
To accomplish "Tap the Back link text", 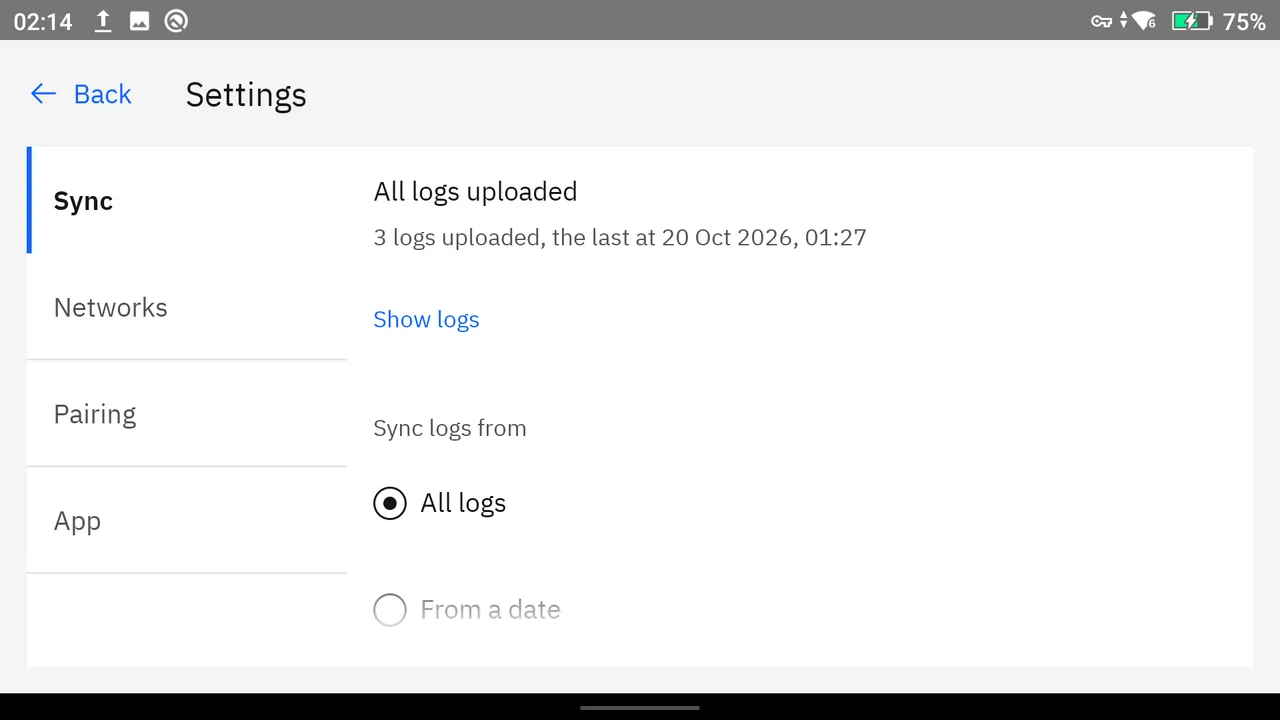I will (103, 94).
